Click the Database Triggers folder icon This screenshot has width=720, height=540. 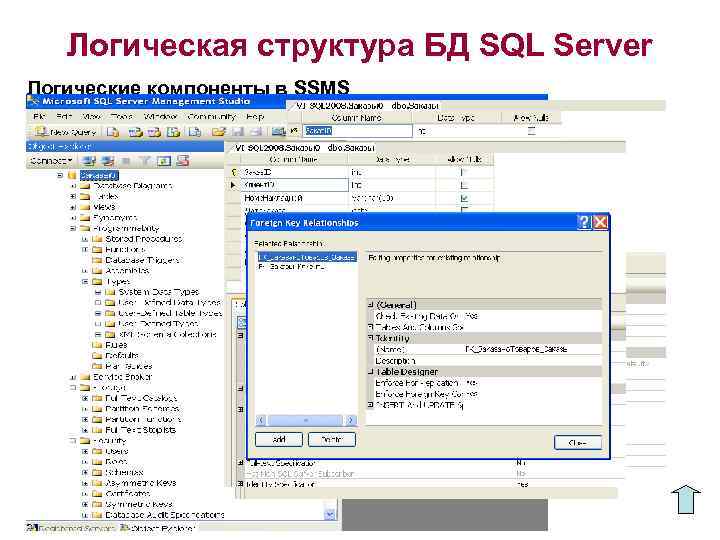tap(97, 260)
